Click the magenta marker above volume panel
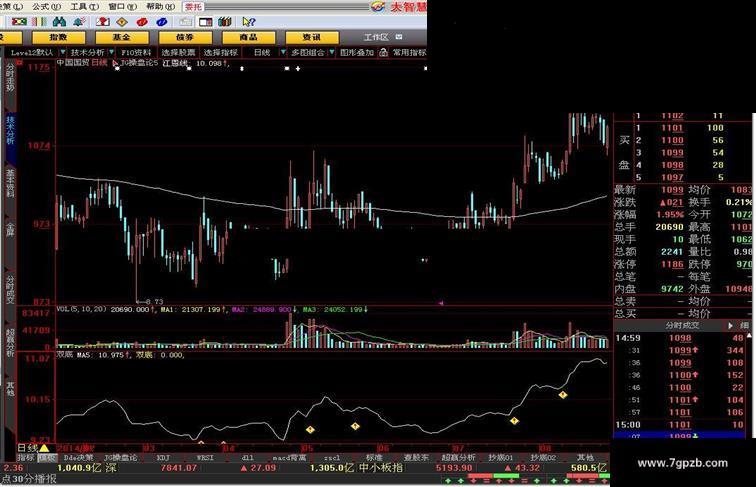 (441, 303)
